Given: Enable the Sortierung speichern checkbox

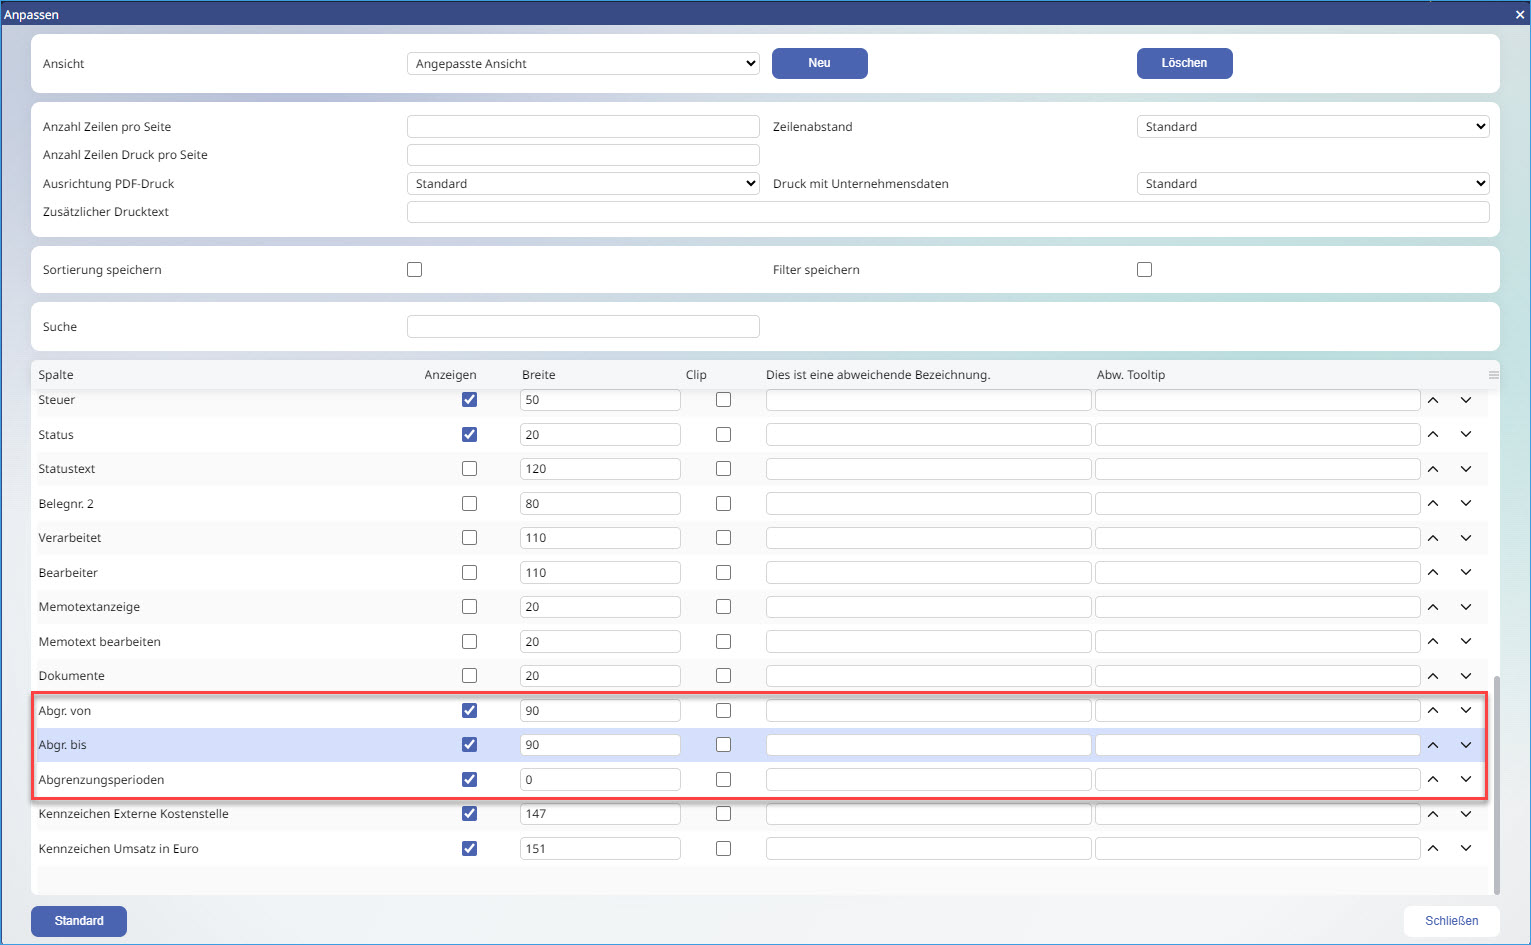Looking at the screenshot, I should pos(415,270).
